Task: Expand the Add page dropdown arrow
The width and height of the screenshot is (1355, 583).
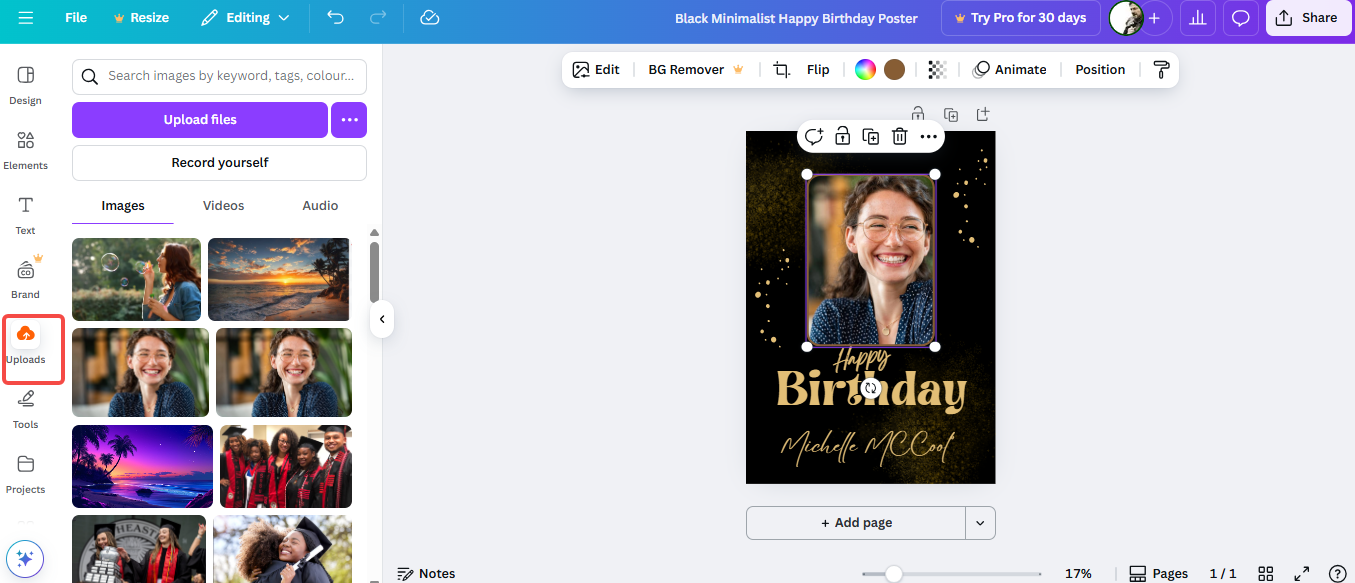Action: coord(980,522)
